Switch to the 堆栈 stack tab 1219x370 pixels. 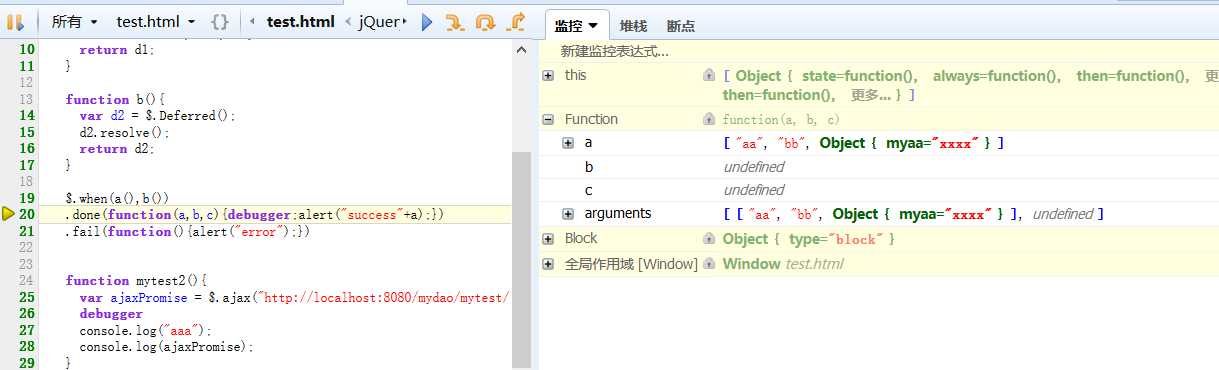point(633,26)
